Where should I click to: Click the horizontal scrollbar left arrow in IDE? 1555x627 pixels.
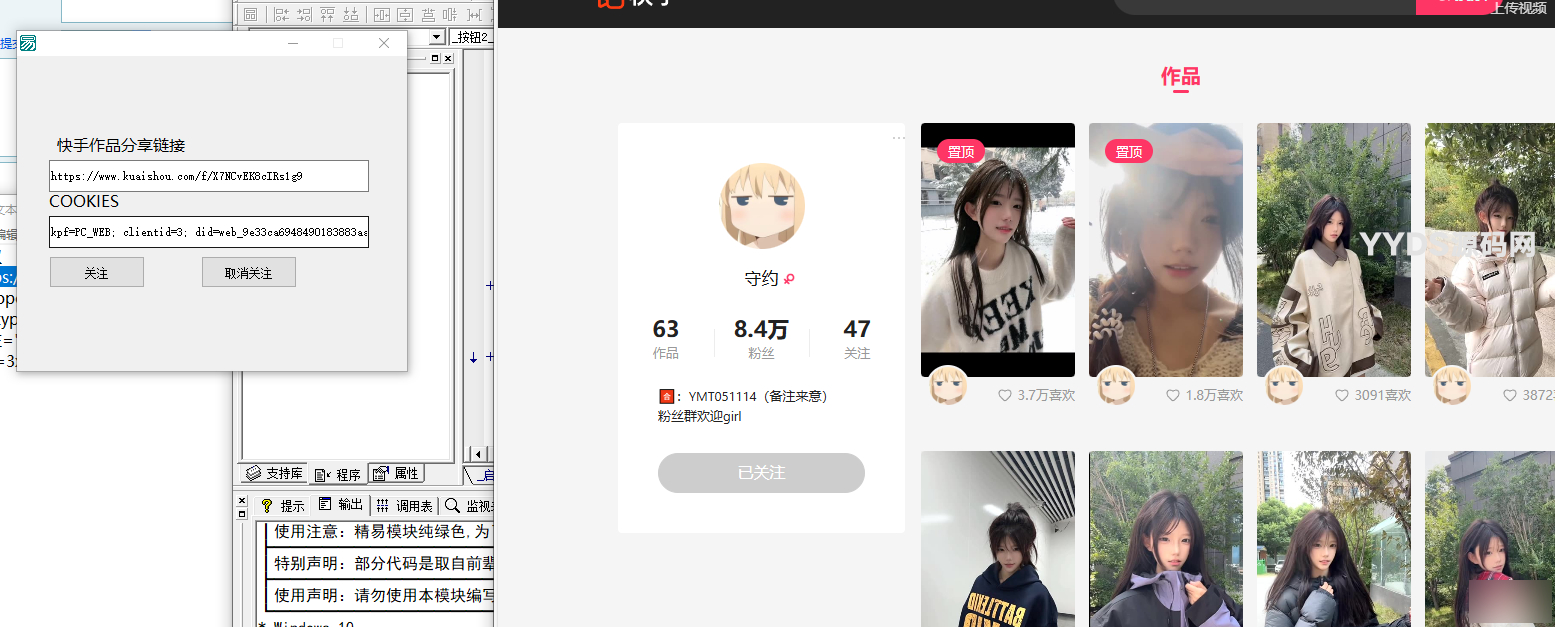click(x=478, y=455)
